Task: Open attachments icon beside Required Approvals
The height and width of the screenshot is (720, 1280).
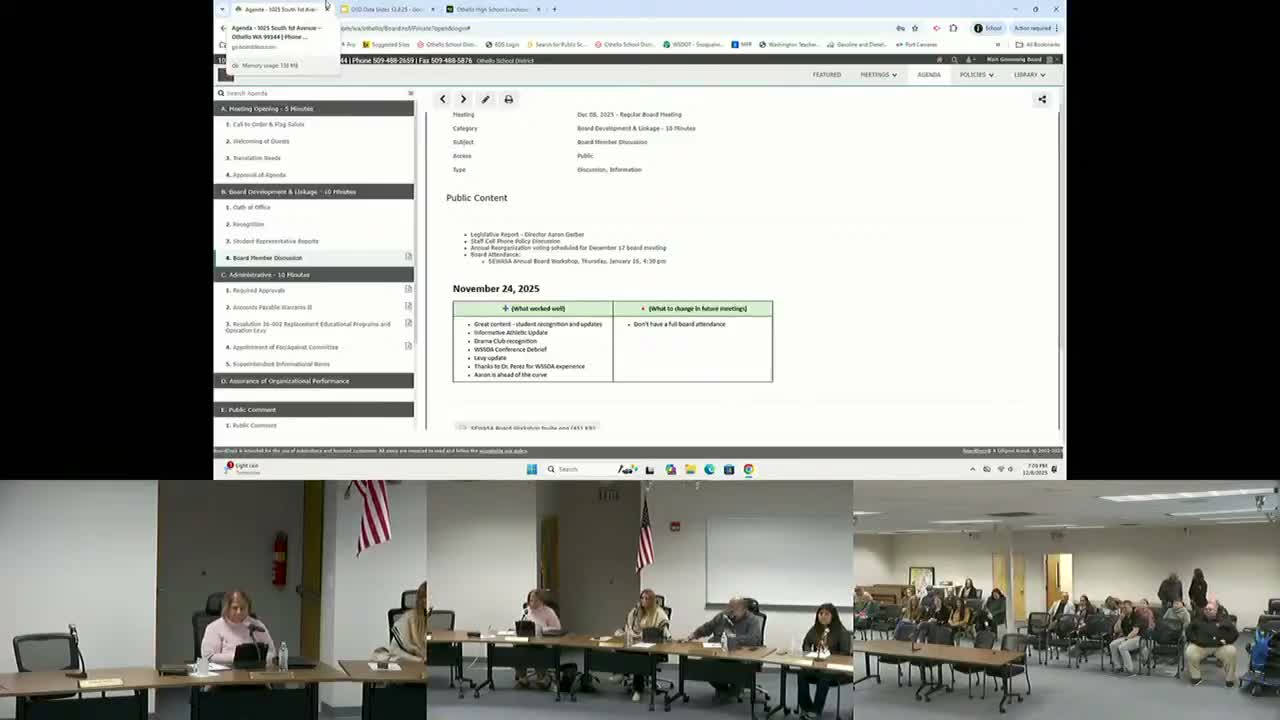Action: [x=408, y=289]
